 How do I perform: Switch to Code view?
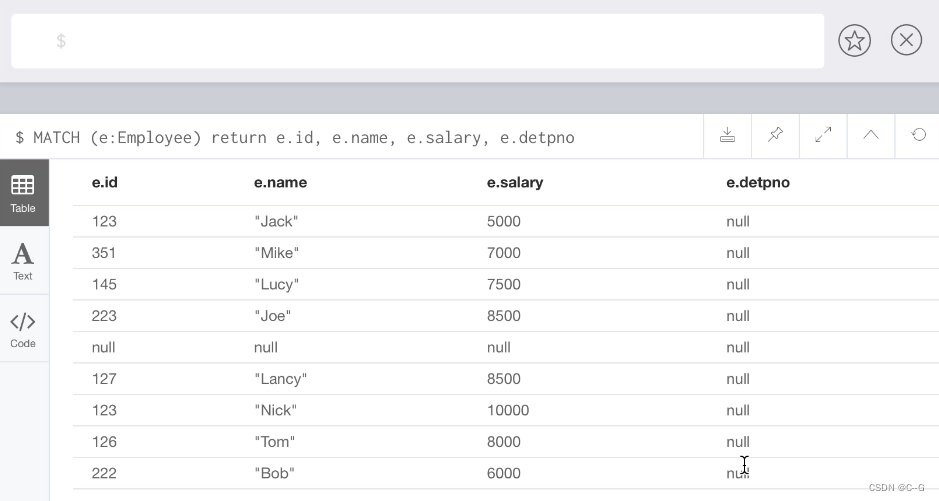23,329
